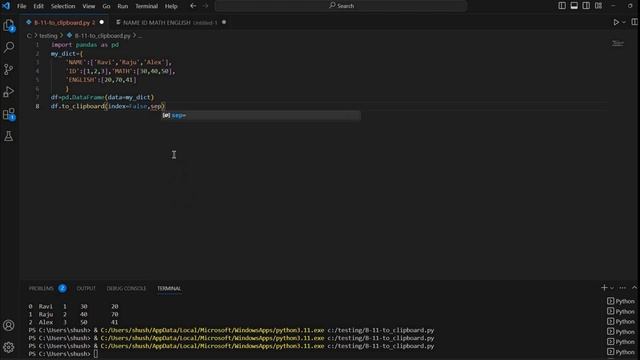640x360 pixels.
Task: Click the VS Code logo icon
Action: [x=6, y=6]
